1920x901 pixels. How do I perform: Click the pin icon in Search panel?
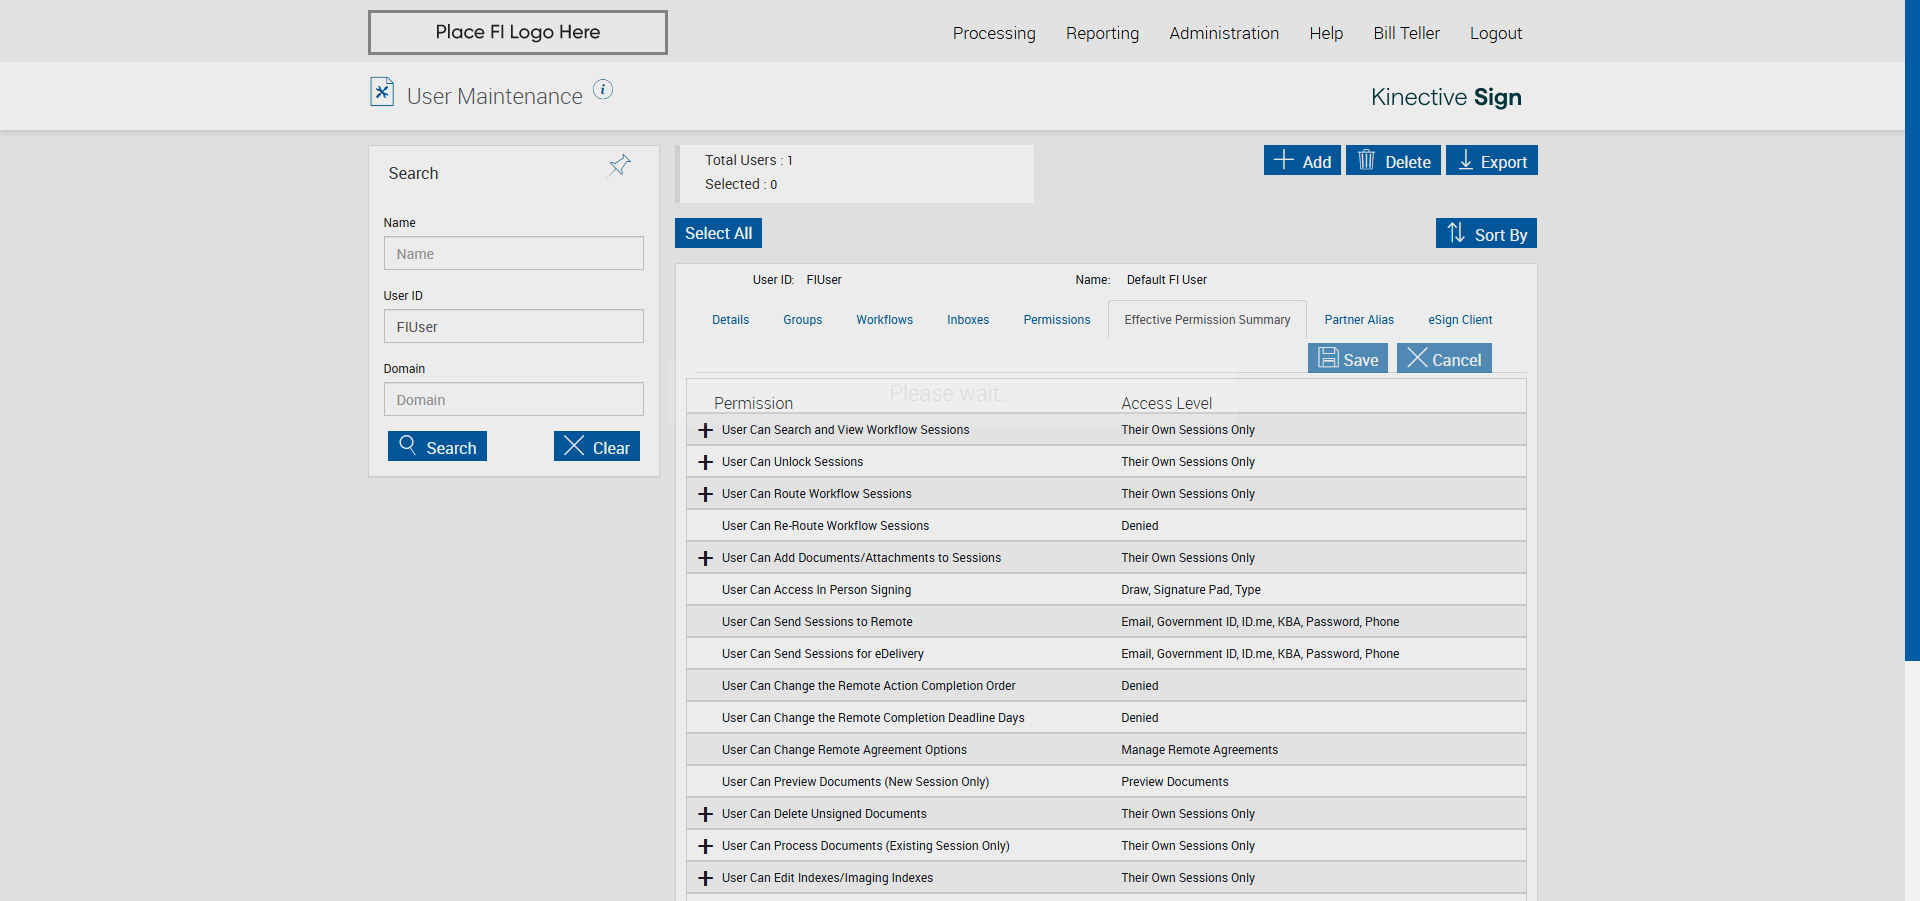coord(619,165)
